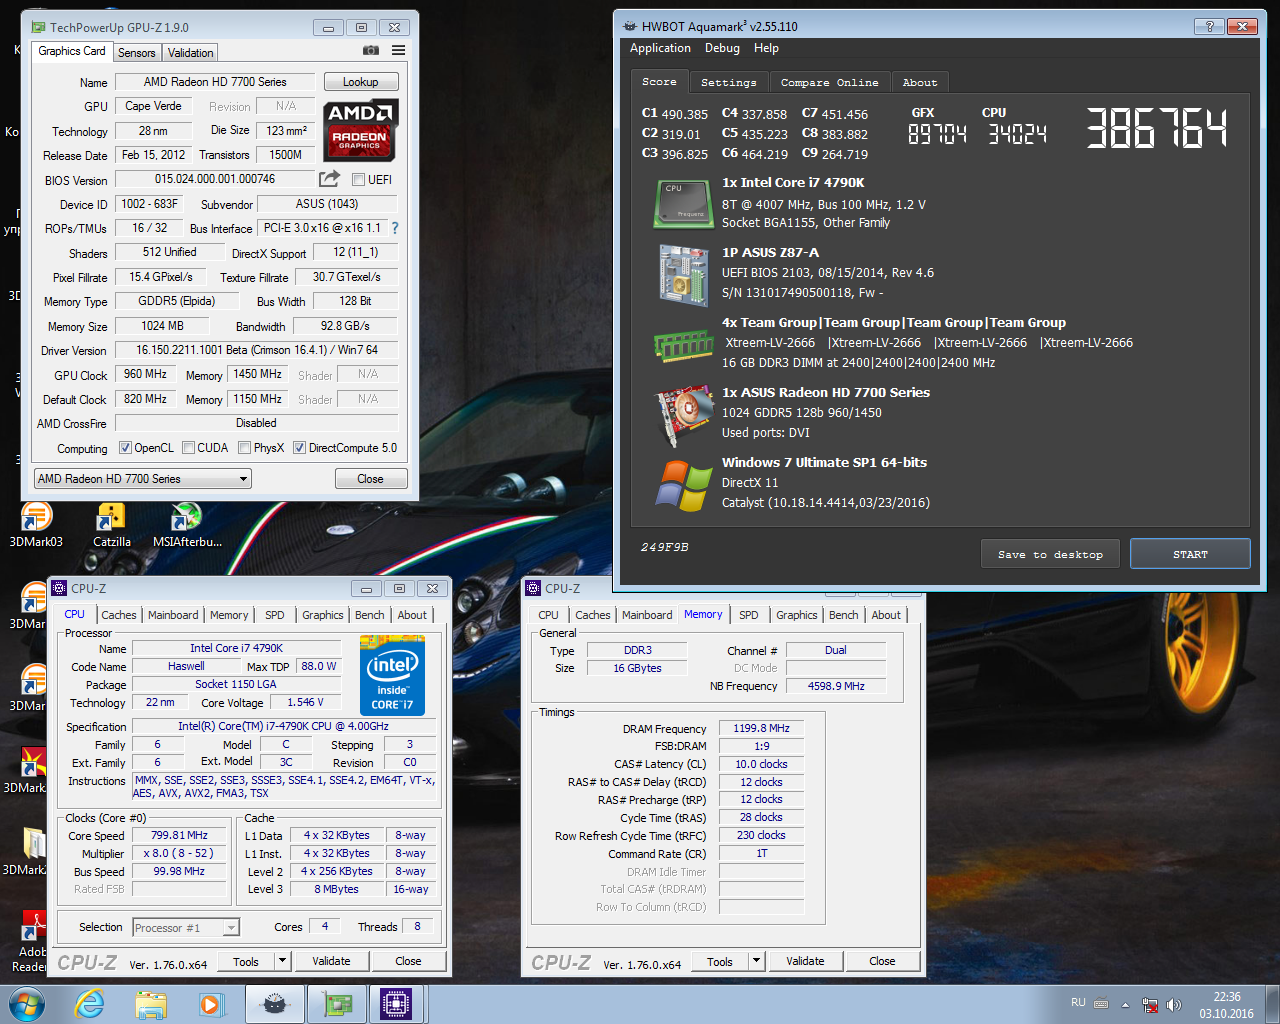The image size is (1280, 1024).
Task: Click Save to desktop in Aquamark
Action: [x=1050, y=555]
